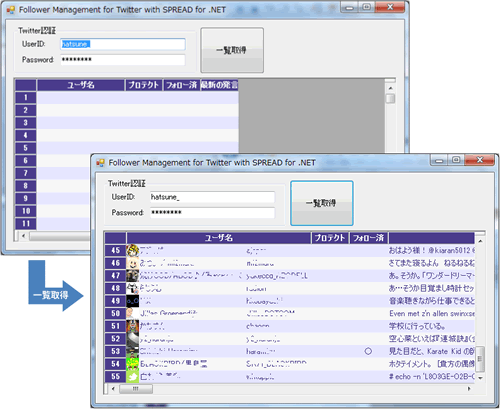500x409 pixels.
Task: Focus Password field in front window
Action: (x=212, y=212)
